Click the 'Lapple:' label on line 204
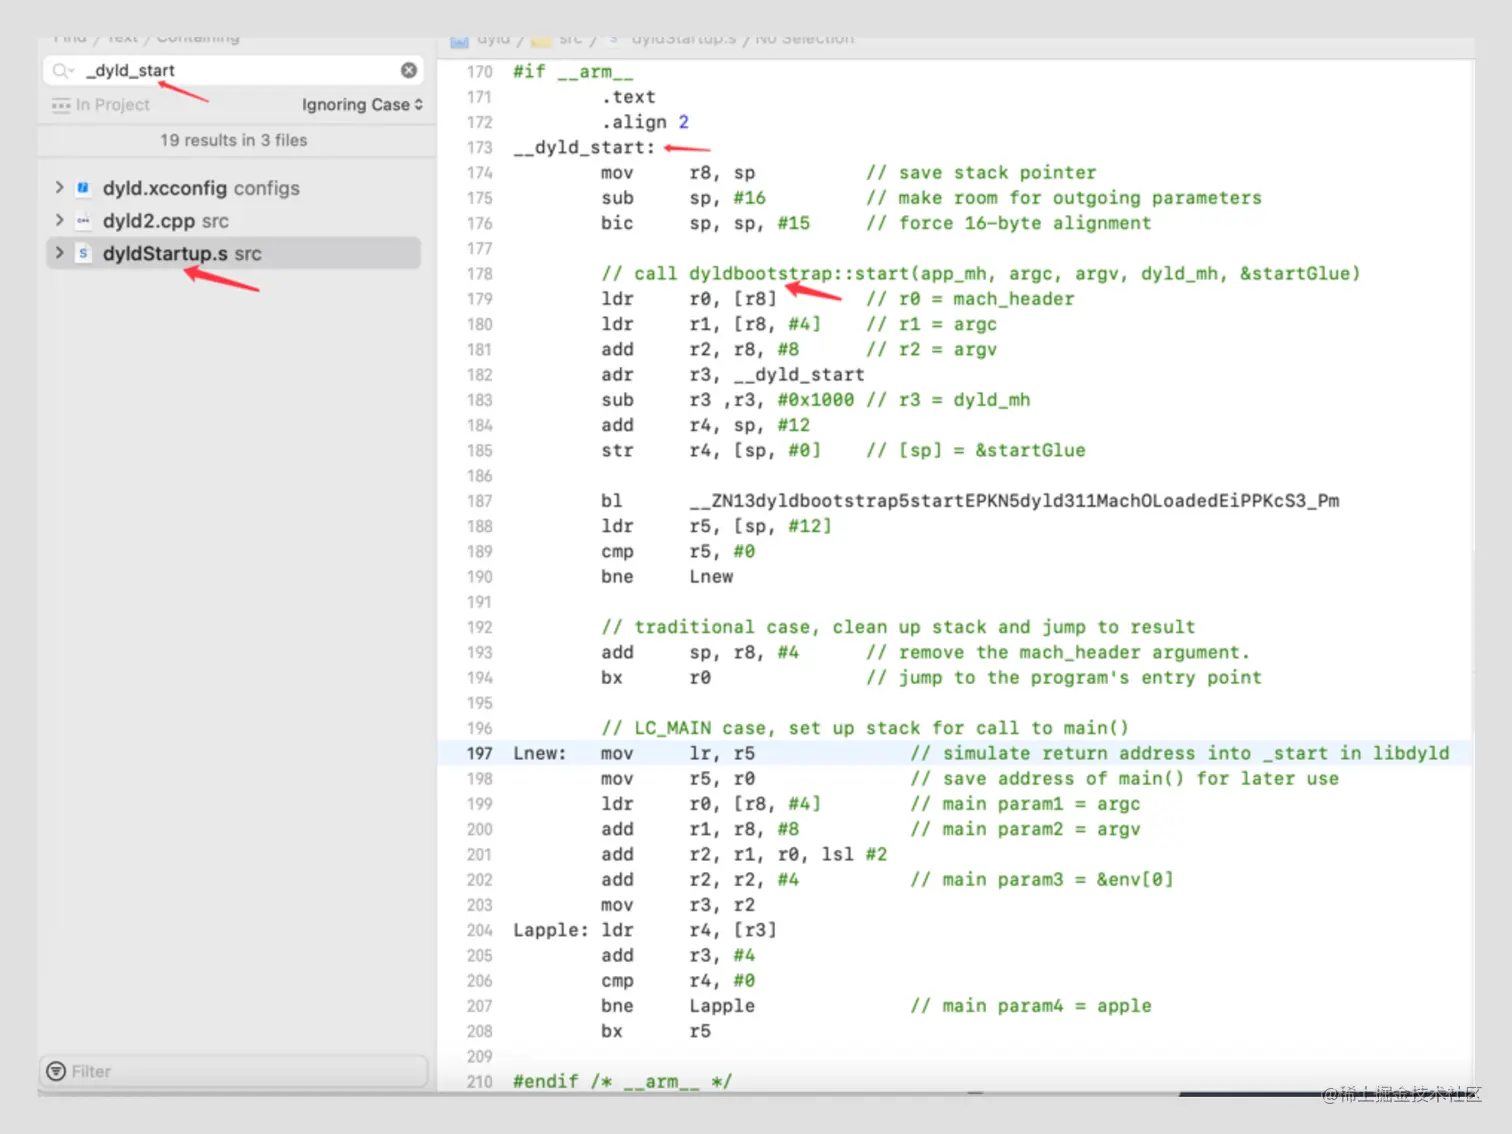Screen dimensions: 1512x1134 click(551, 930)
